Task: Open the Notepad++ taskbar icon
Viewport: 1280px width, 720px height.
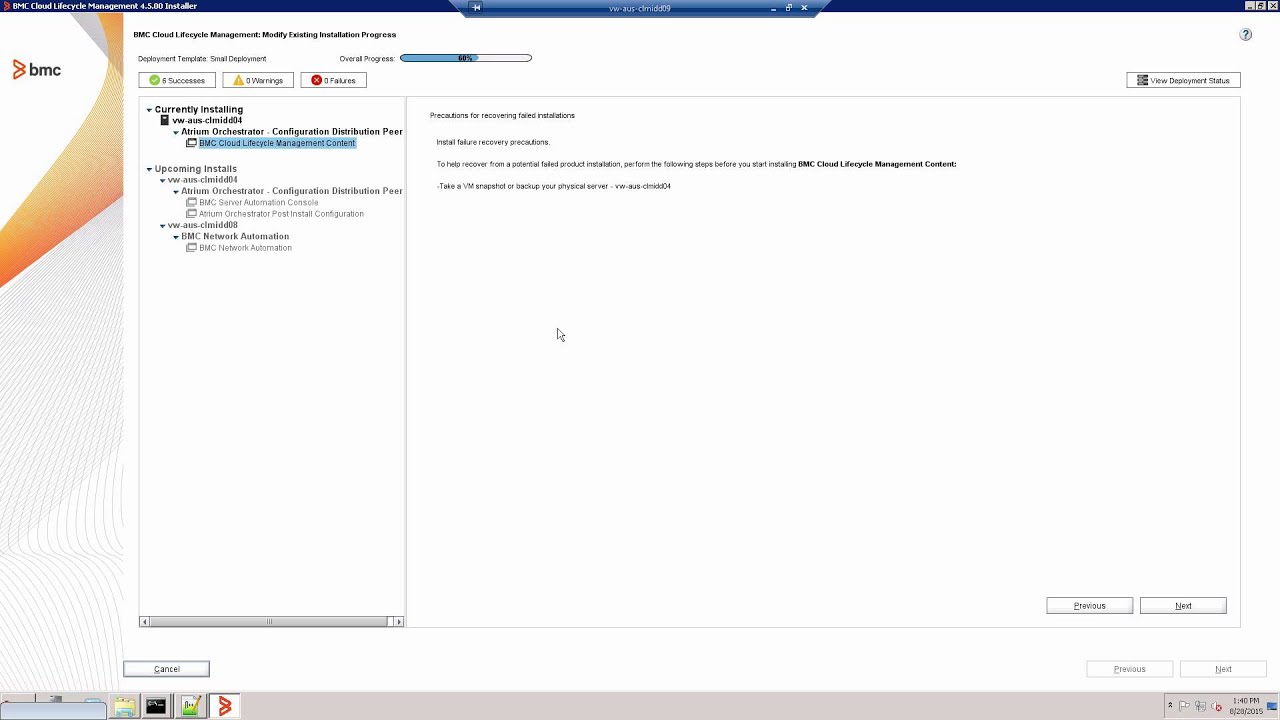Action: pos(190,706)
